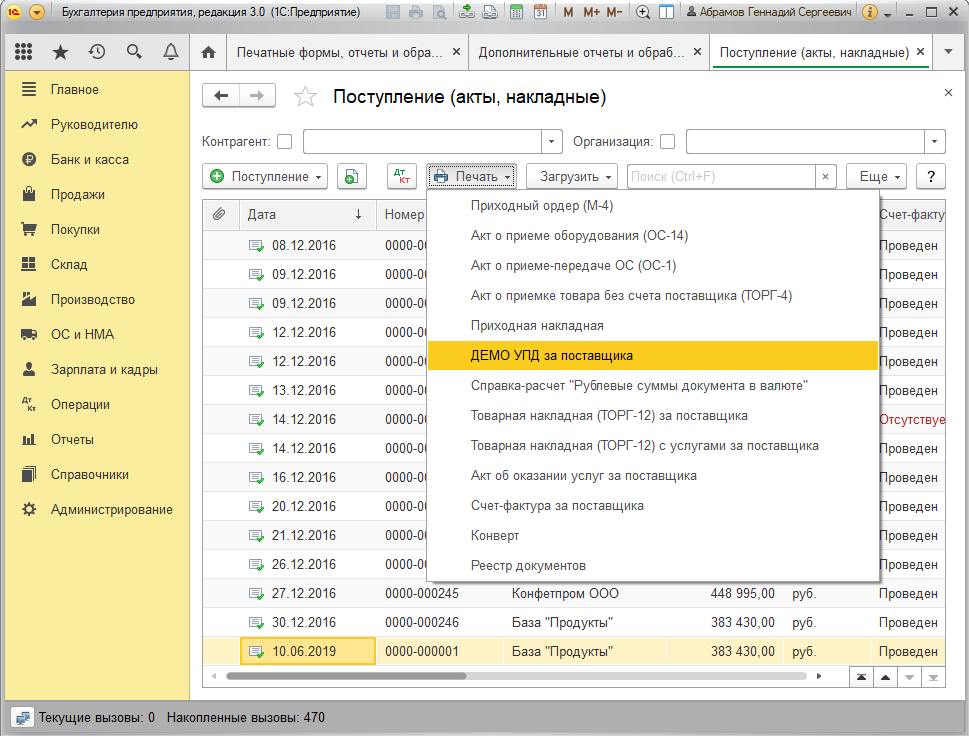Expand the Контрагент dropdown list
Viewport: 969px width, 736px height.
[x=553, y=142]
